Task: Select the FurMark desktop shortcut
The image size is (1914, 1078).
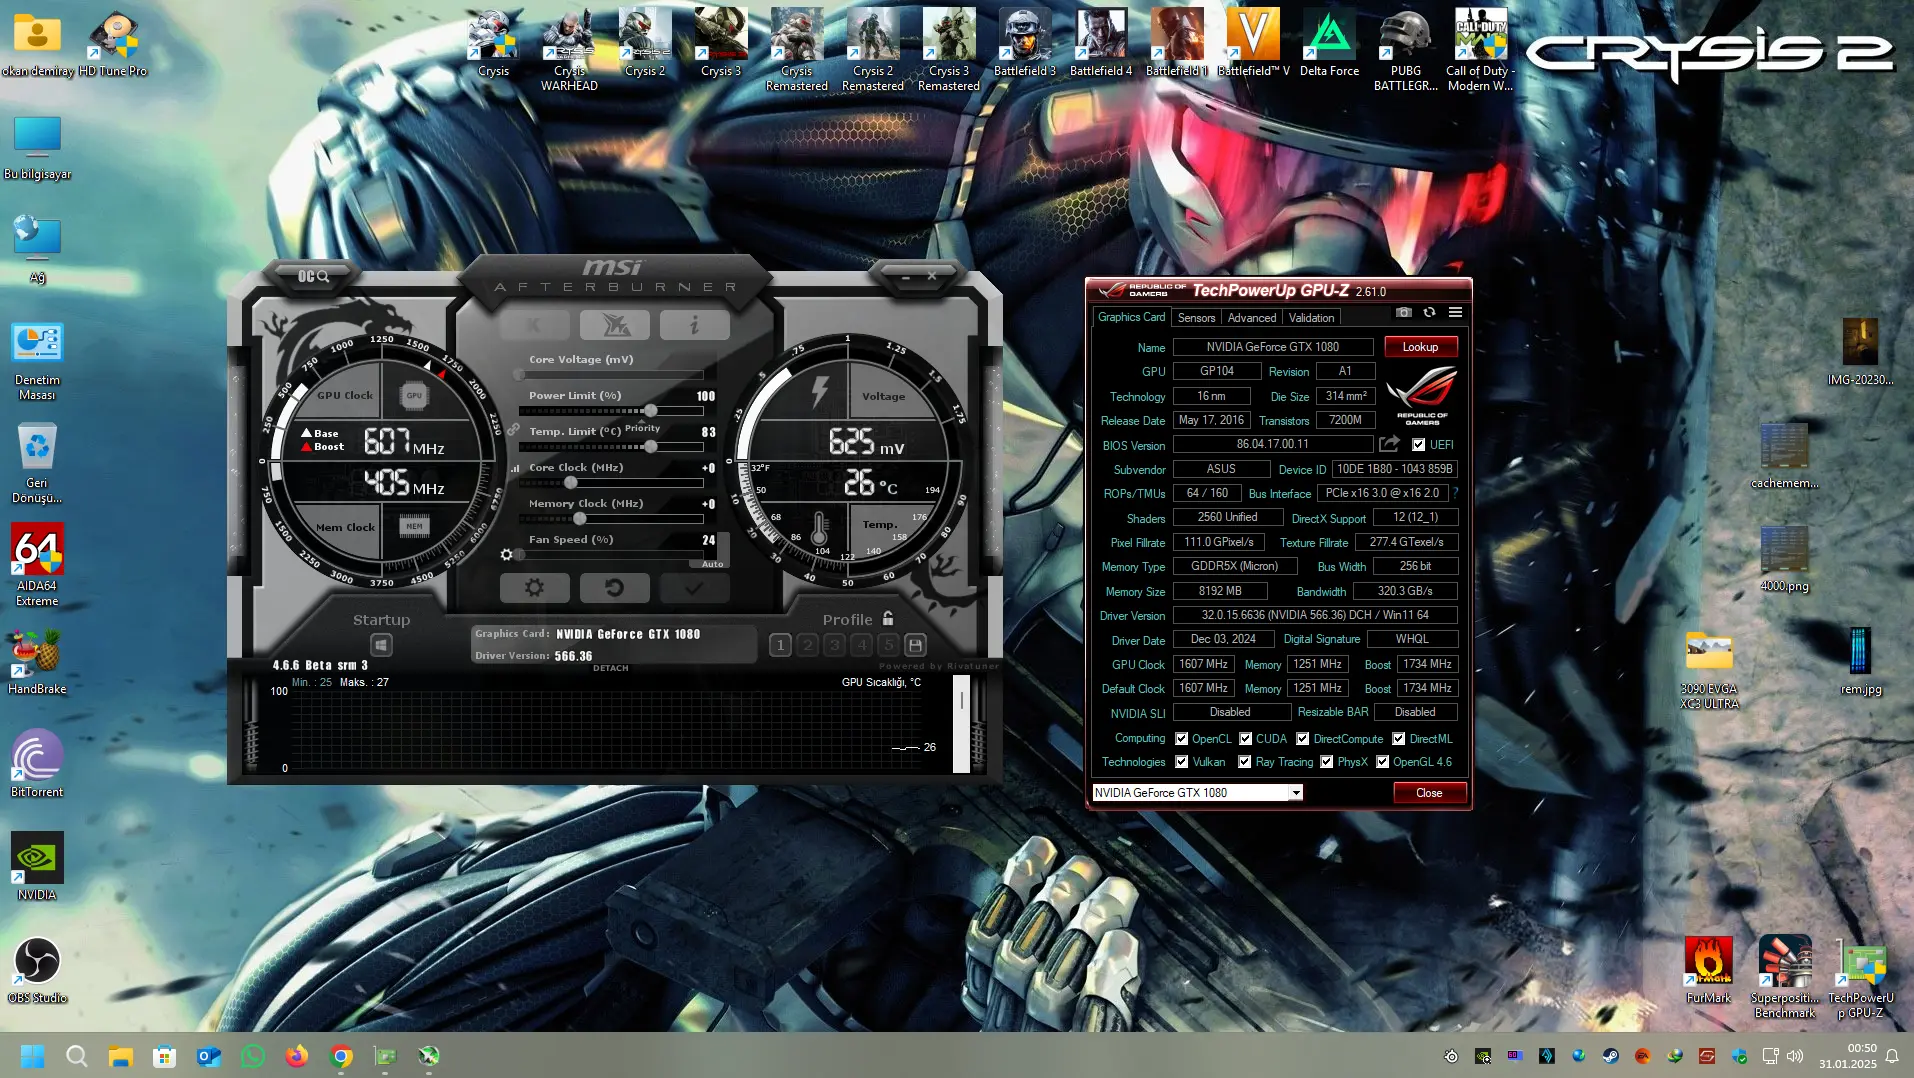Action: pos(1708,970)
